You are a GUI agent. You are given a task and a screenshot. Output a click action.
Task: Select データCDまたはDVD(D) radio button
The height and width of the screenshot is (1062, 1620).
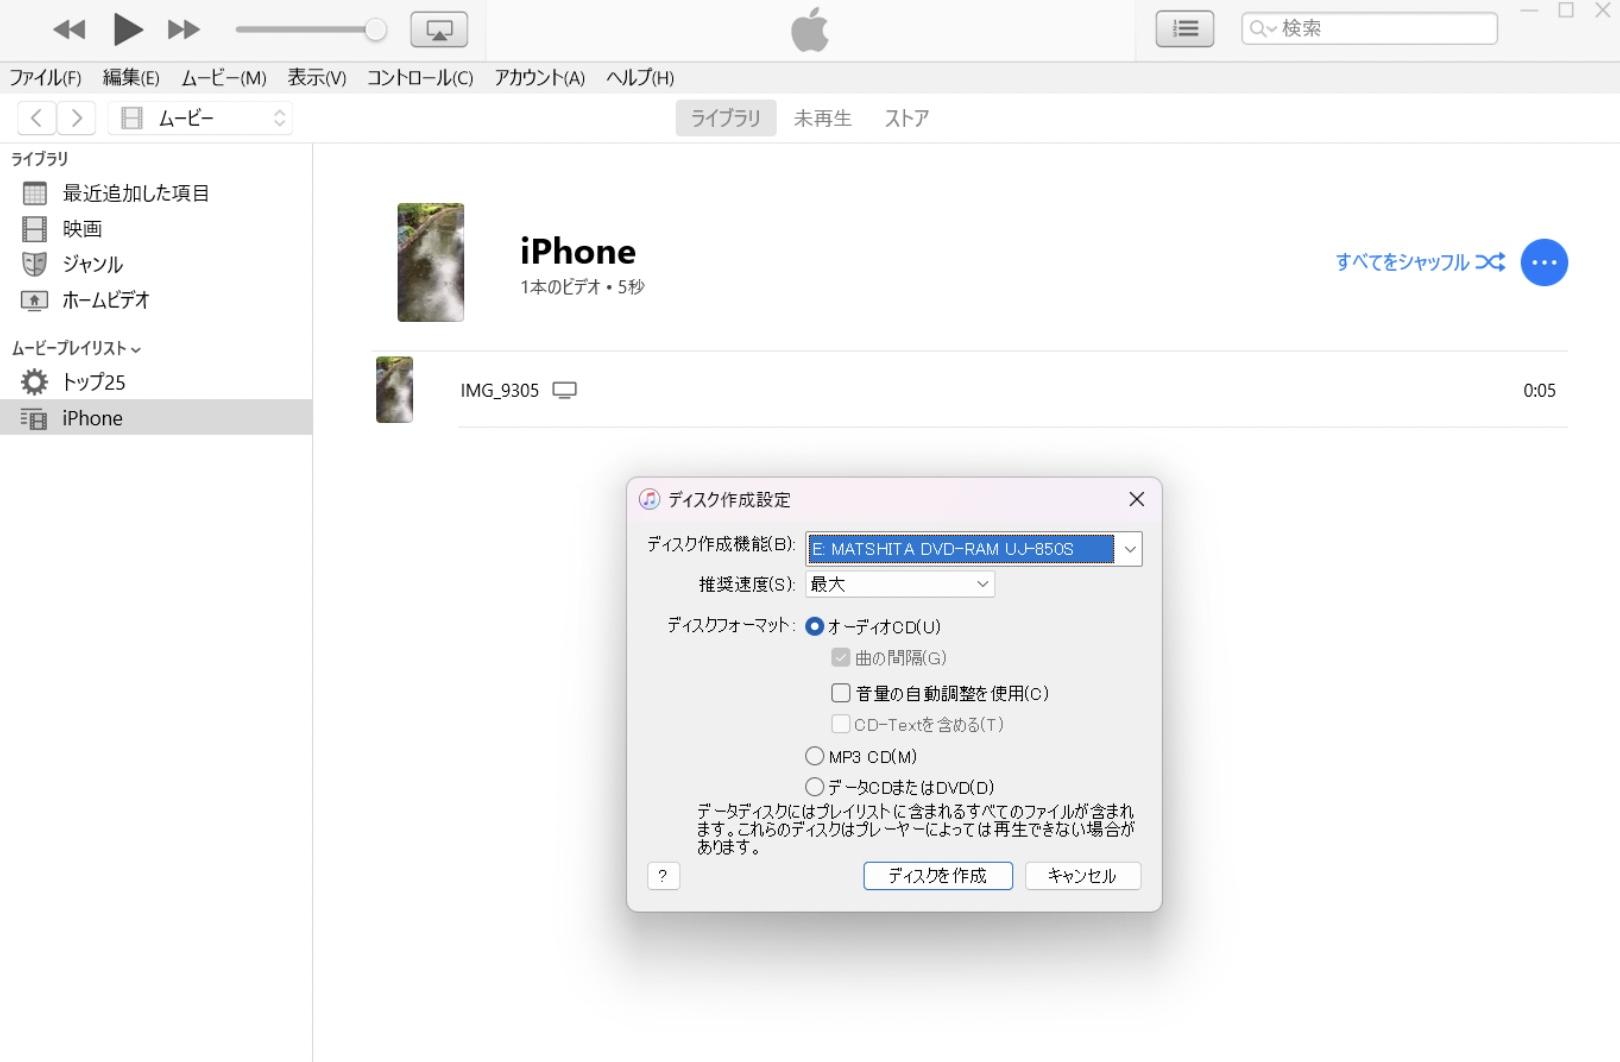tap(815, 787)
